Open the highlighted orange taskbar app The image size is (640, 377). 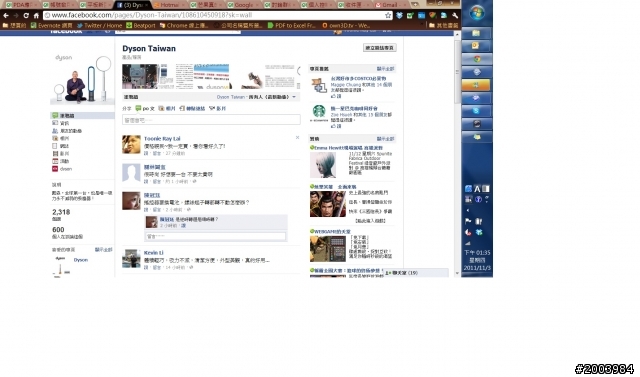(x=476, y=85)
